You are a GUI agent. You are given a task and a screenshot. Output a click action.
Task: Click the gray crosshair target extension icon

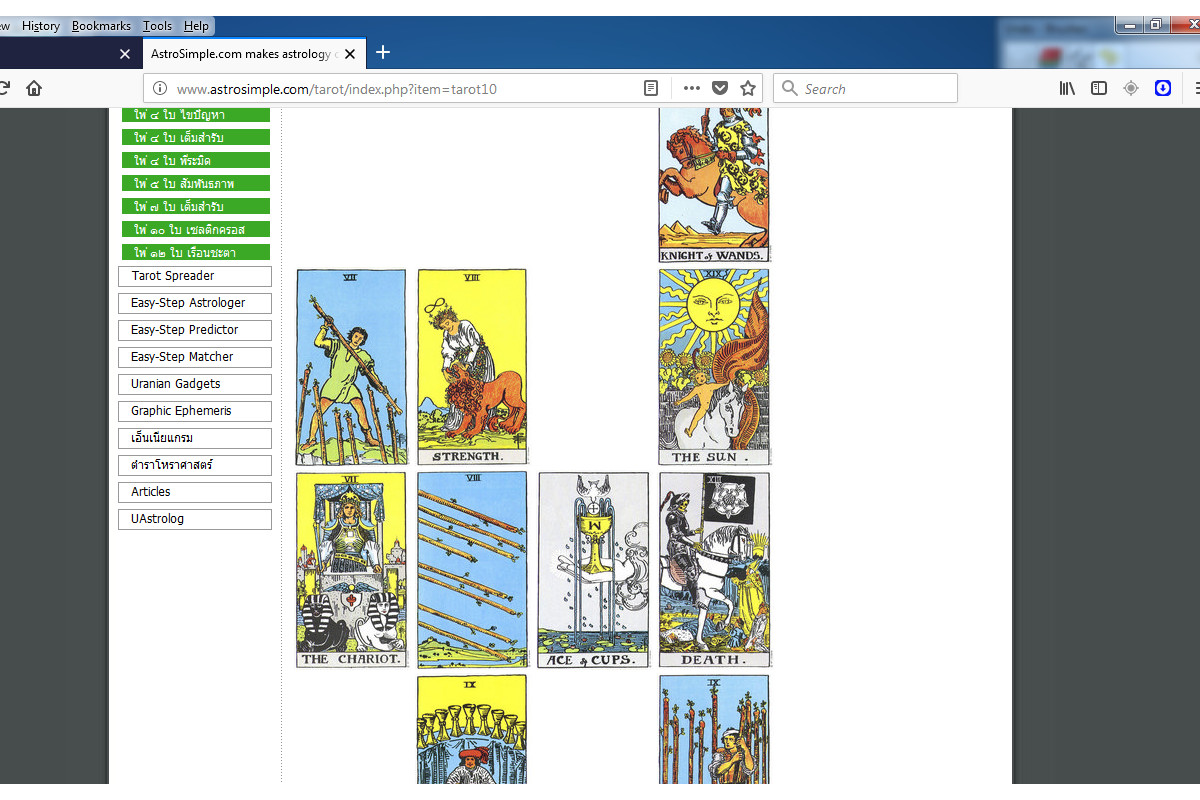click(x=1131, y=88)
